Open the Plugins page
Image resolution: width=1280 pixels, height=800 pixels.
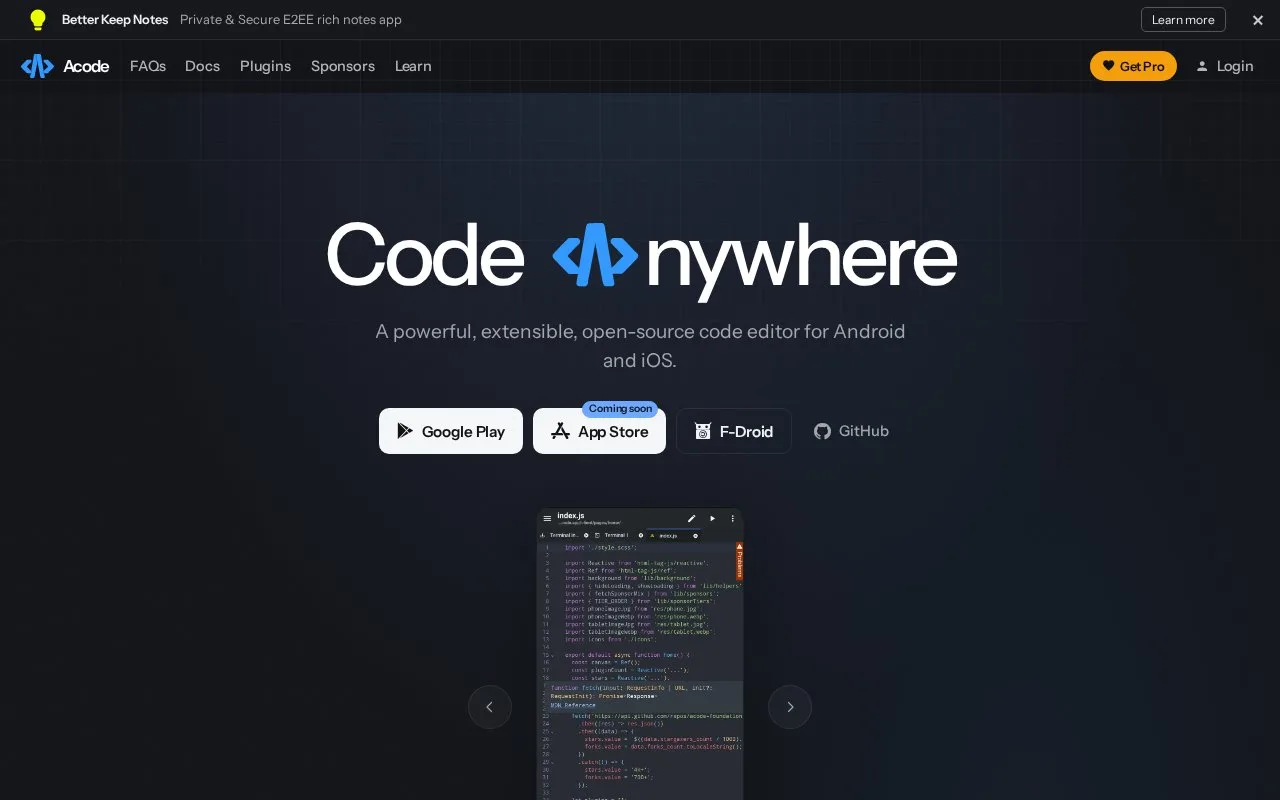[x=265, y=66]
